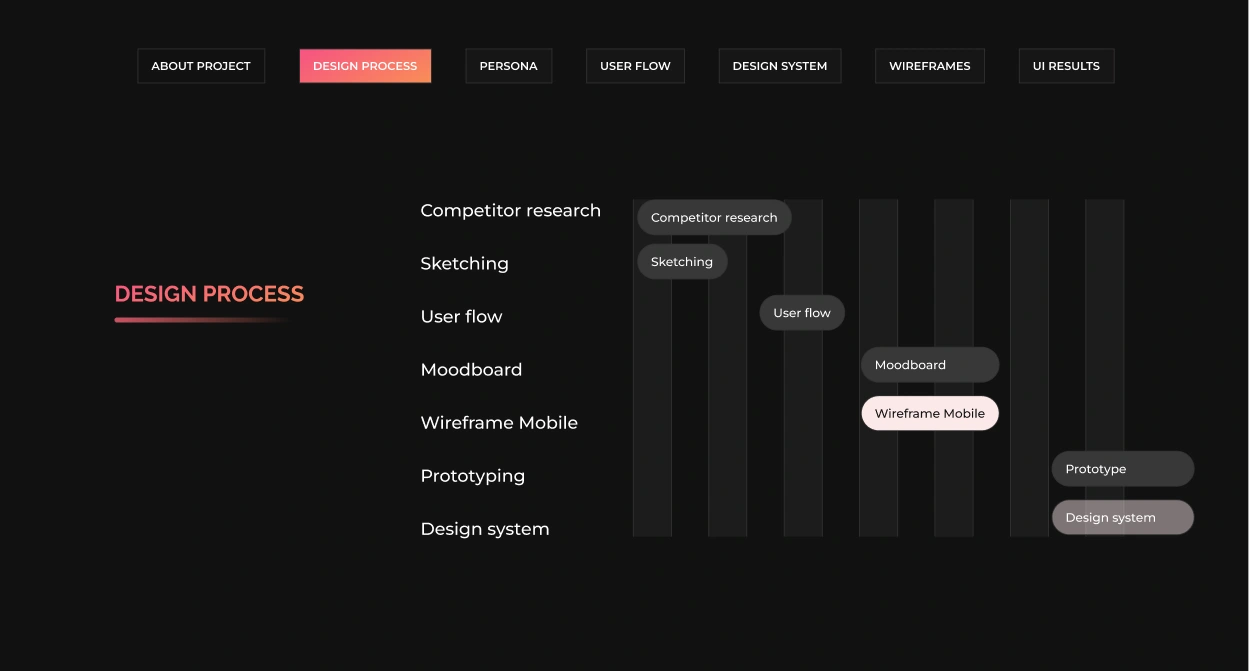
Task: Click the Moodboard row label
Action: (471, 370)
